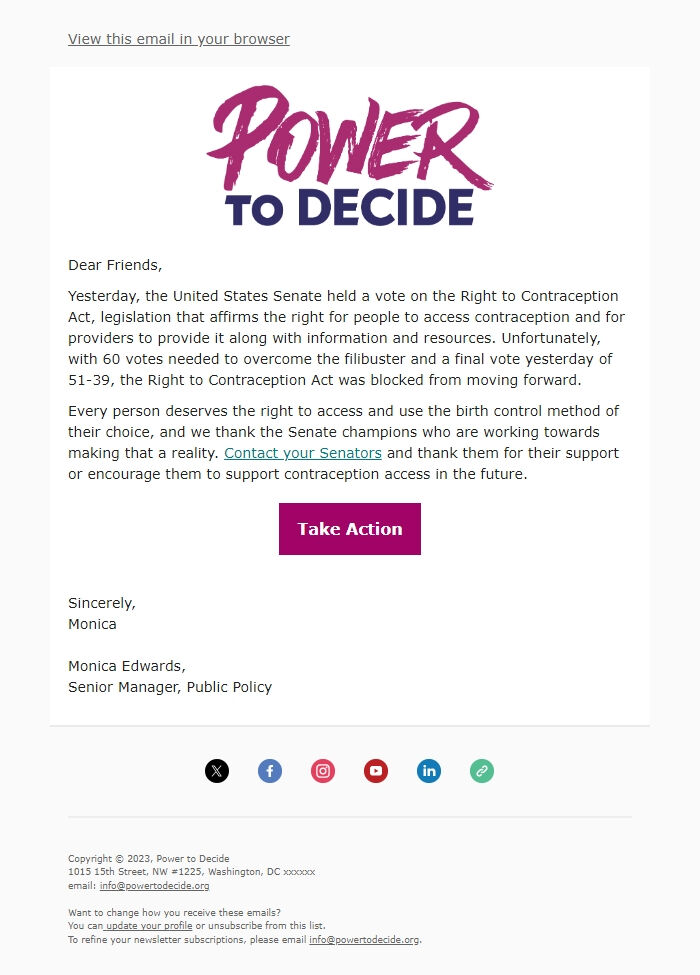Click the green website link icon
700x975 pixels.
tap(482, 770)
